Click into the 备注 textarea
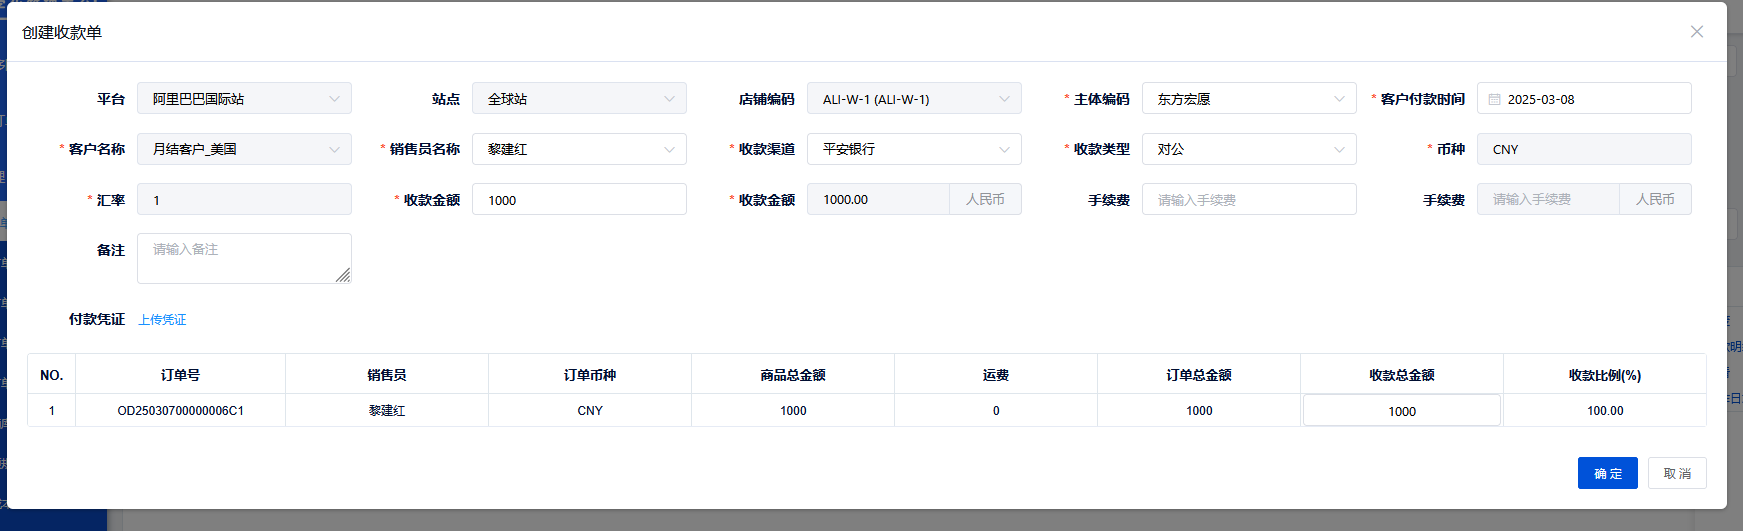This screenshot has height=531, width=1743. tap(244, 258)
